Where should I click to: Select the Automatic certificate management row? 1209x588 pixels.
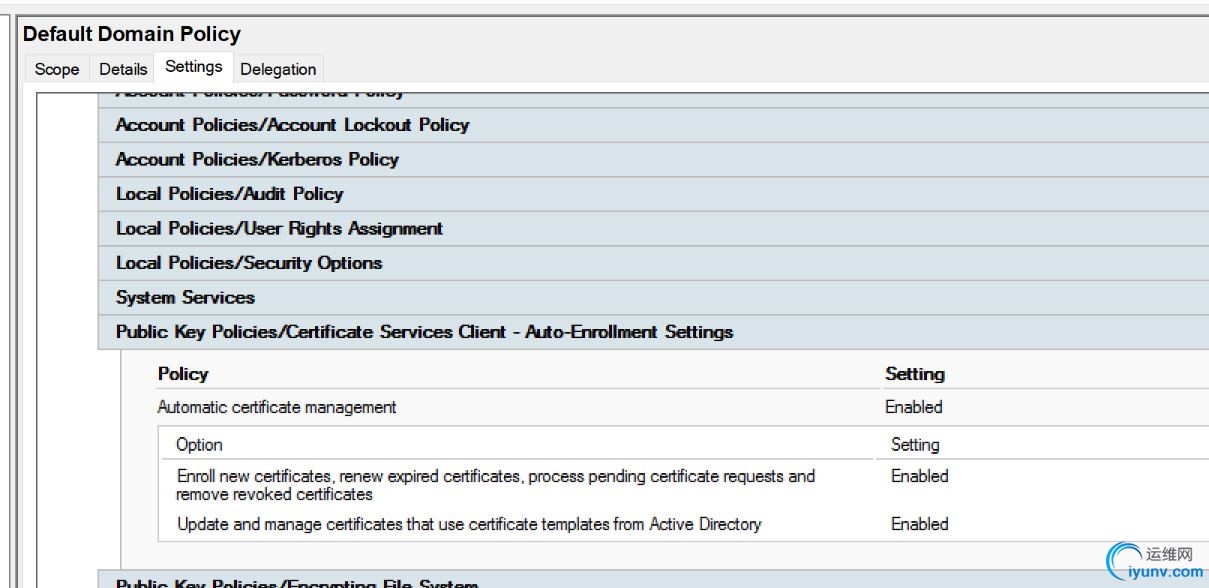[x=683, y=407]
